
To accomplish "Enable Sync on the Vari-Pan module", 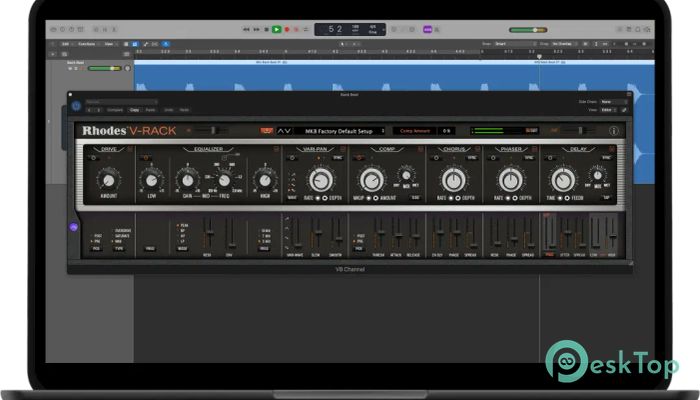I will click(338, 158).
